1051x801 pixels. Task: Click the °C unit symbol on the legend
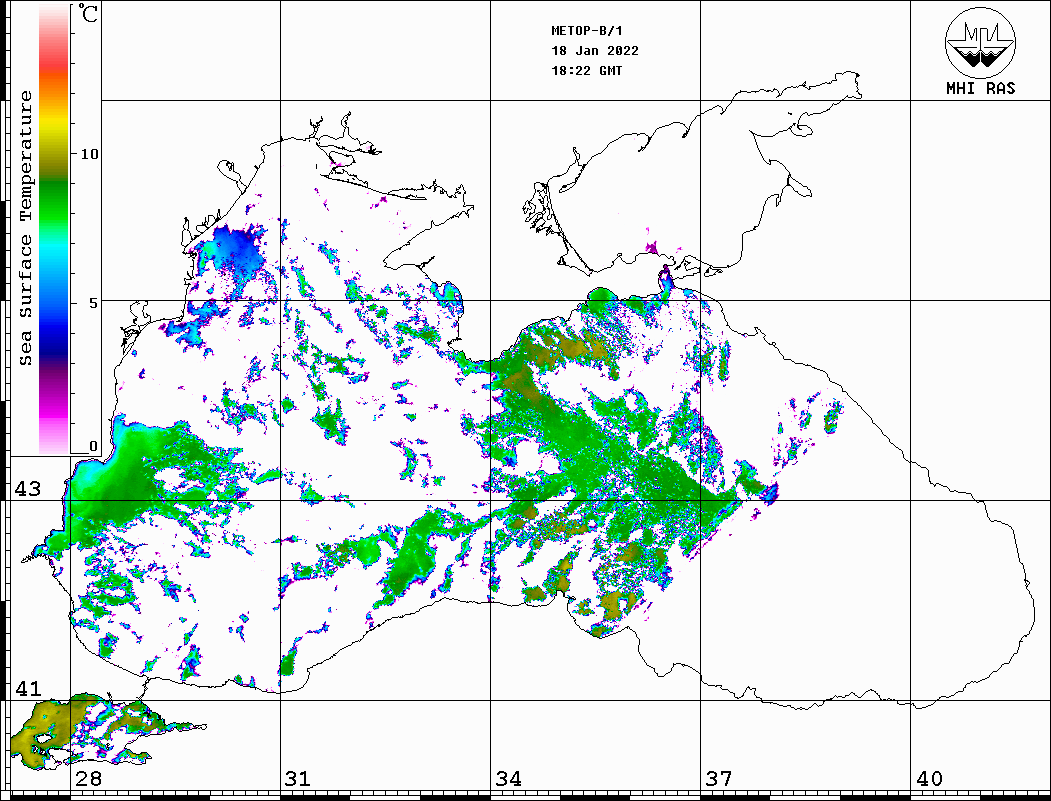point(89,15)
